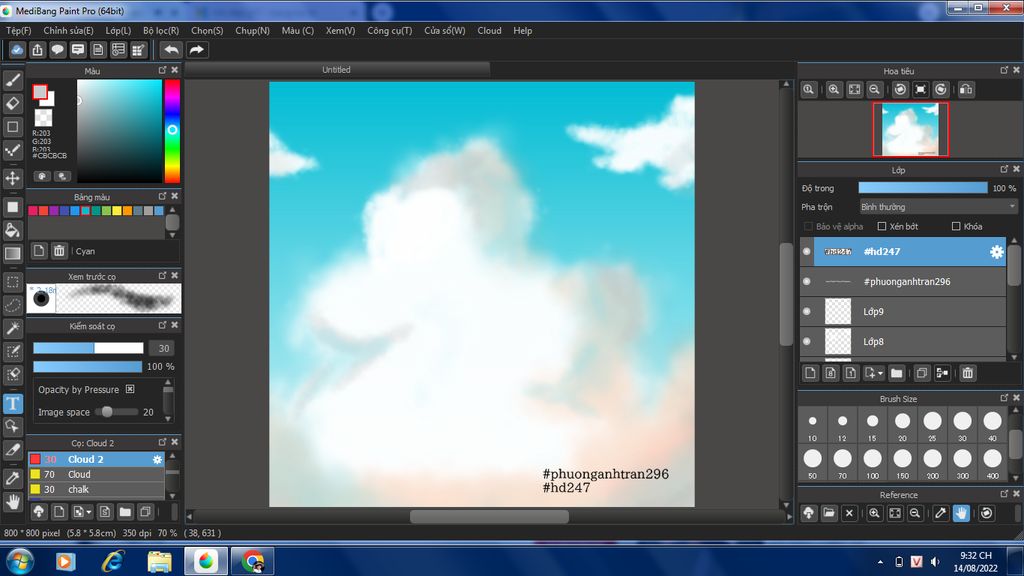The image size is (1024, 576).
Task: Select the Text tool
Action: click(x=13, y=404)
